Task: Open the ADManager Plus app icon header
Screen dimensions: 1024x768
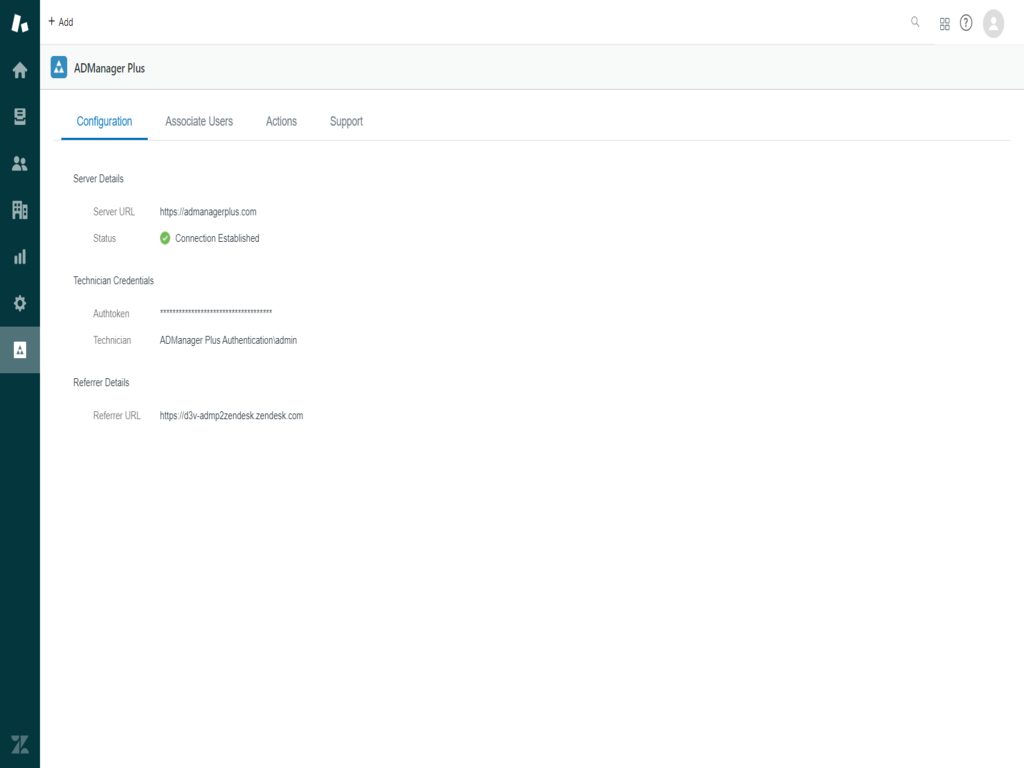Action: (x=60, y=67)
